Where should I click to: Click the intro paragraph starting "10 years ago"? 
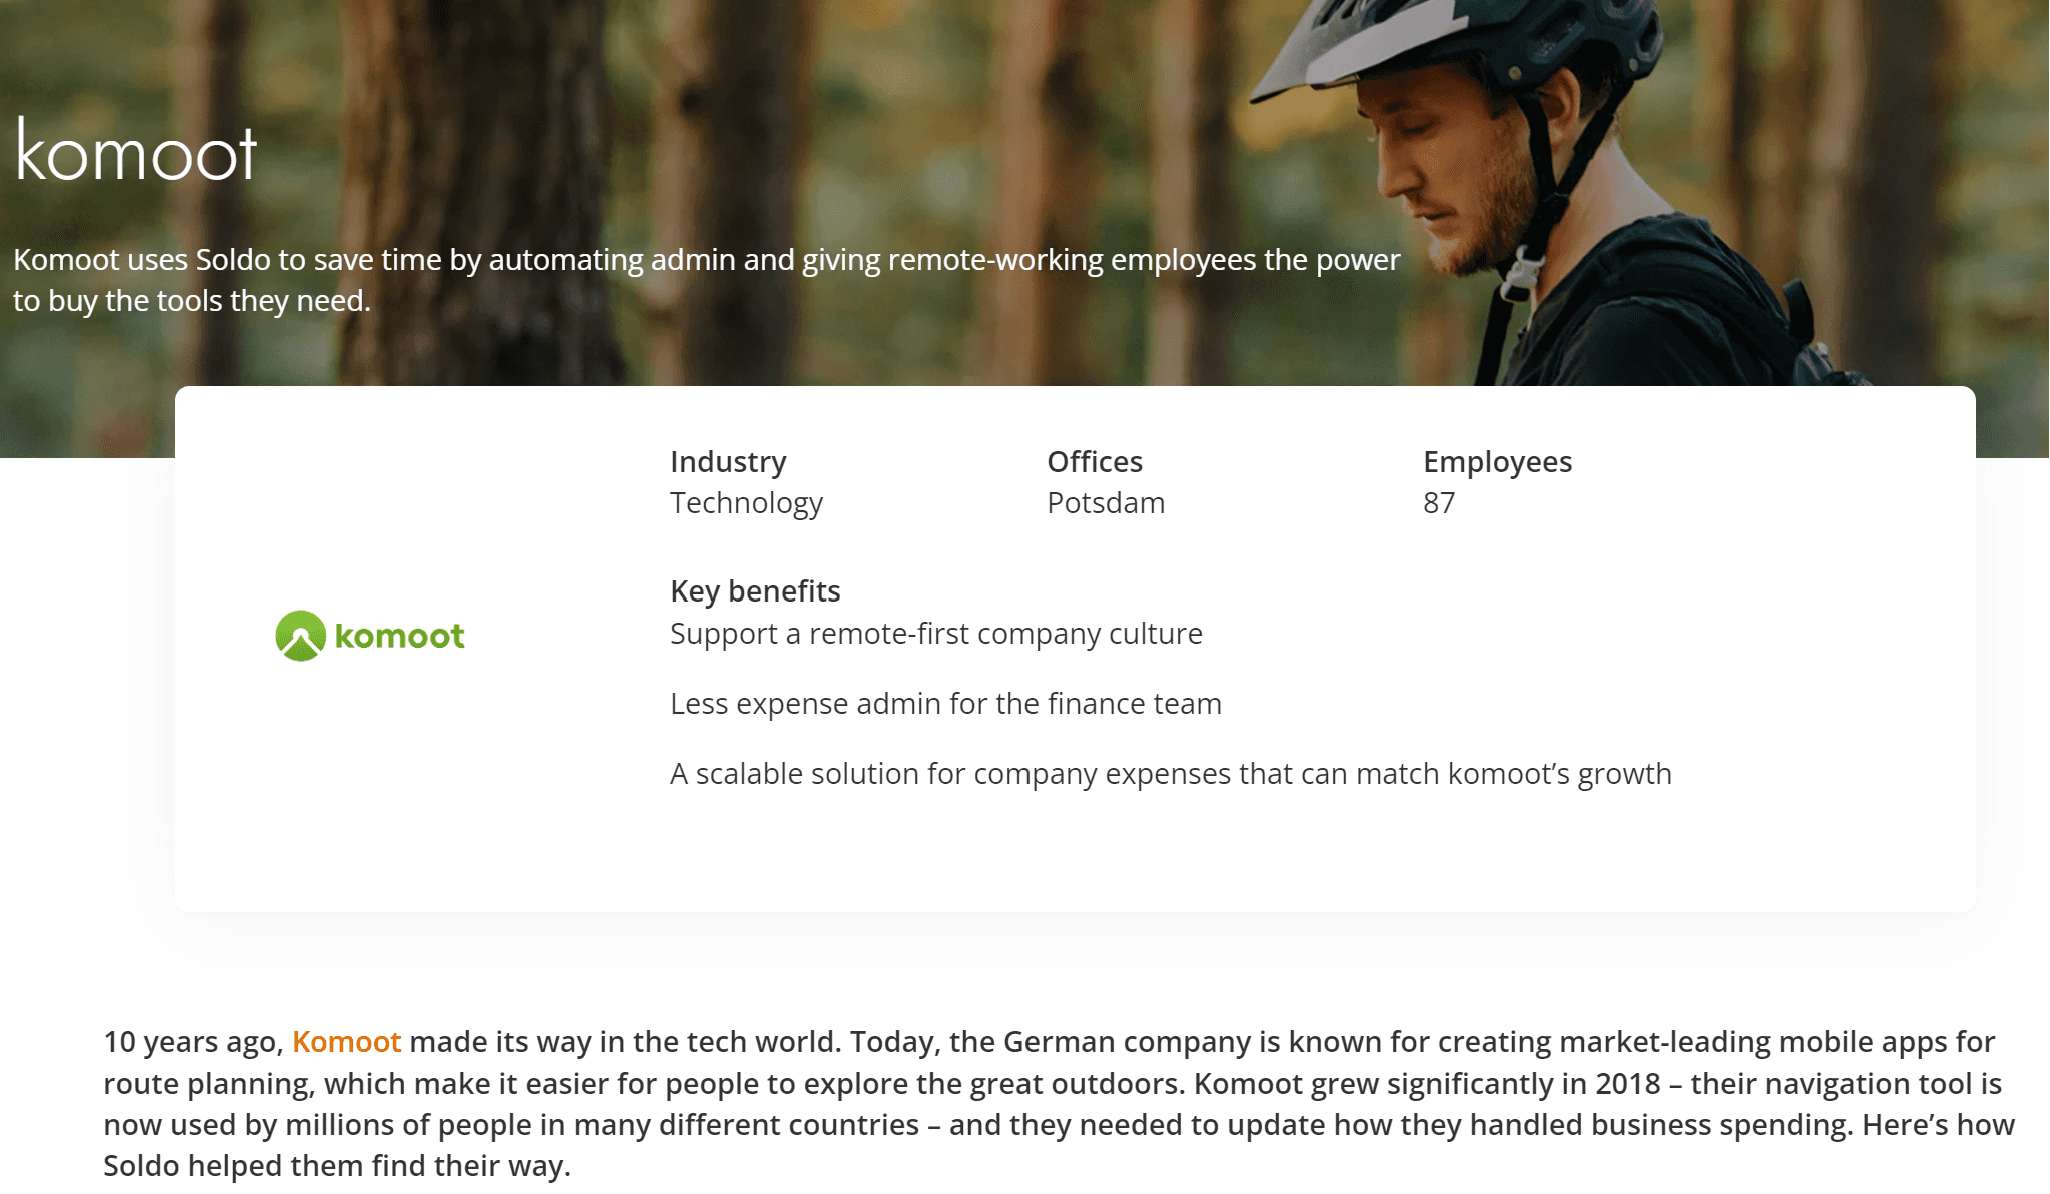(x=1050, y=1083)
